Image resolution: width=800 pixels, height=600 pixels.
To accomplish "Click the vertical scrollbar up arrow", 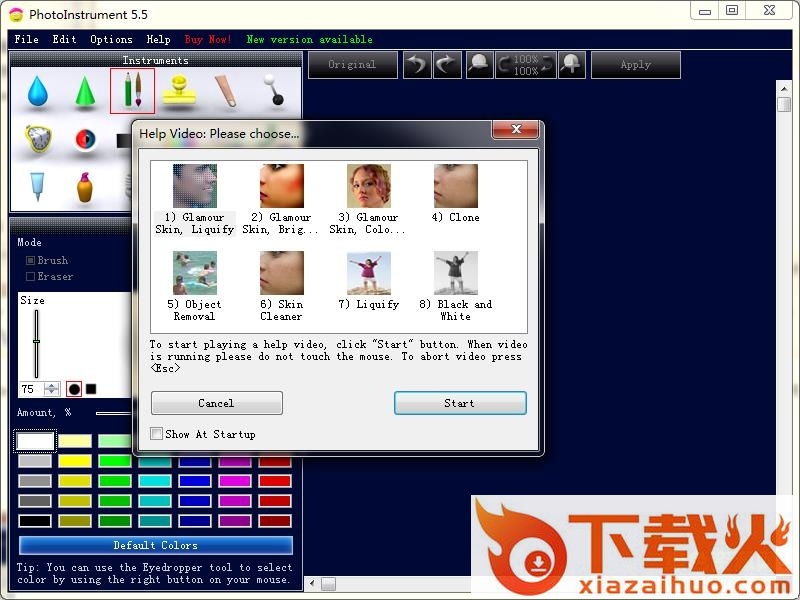I will click(784, 89).
